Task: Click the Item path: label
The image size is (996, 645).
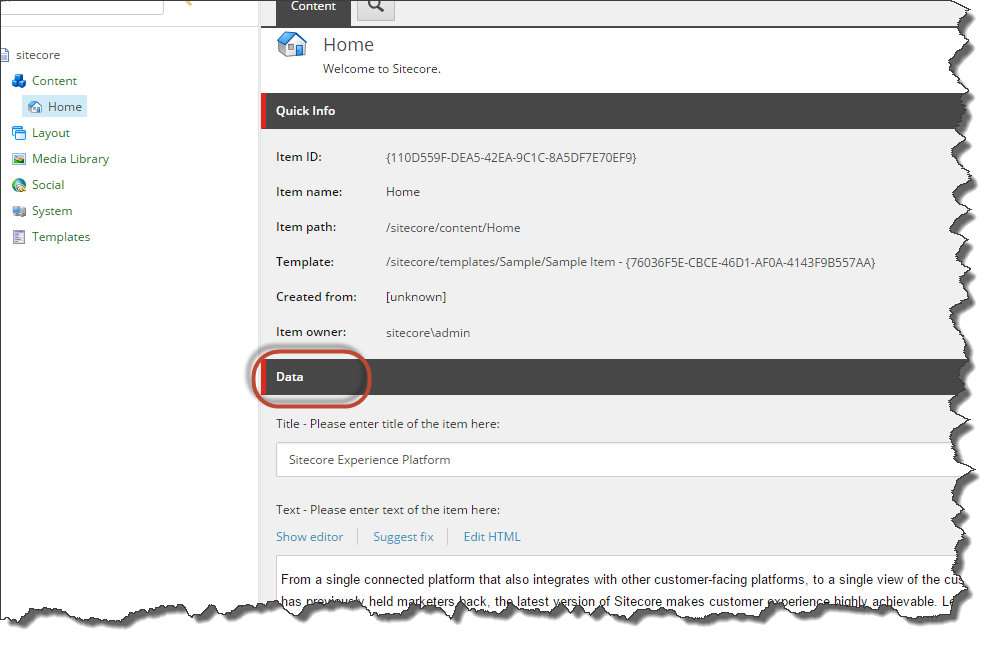Action: pos(306,227)
